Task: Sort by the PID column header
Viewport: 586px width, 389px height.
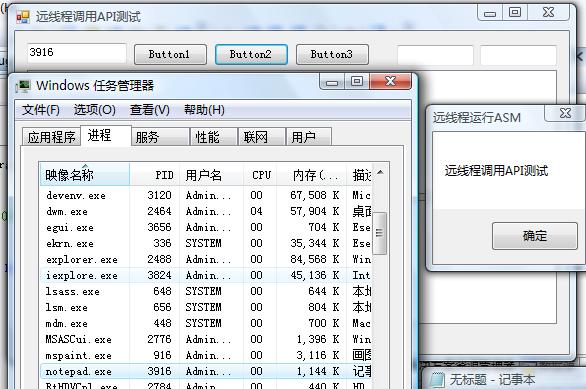Action: (154, 175)
